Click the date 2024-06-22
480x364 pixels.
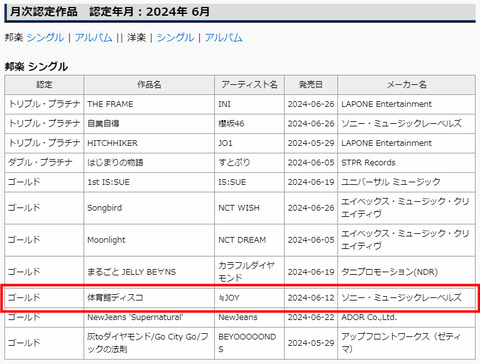pos(311,317)
